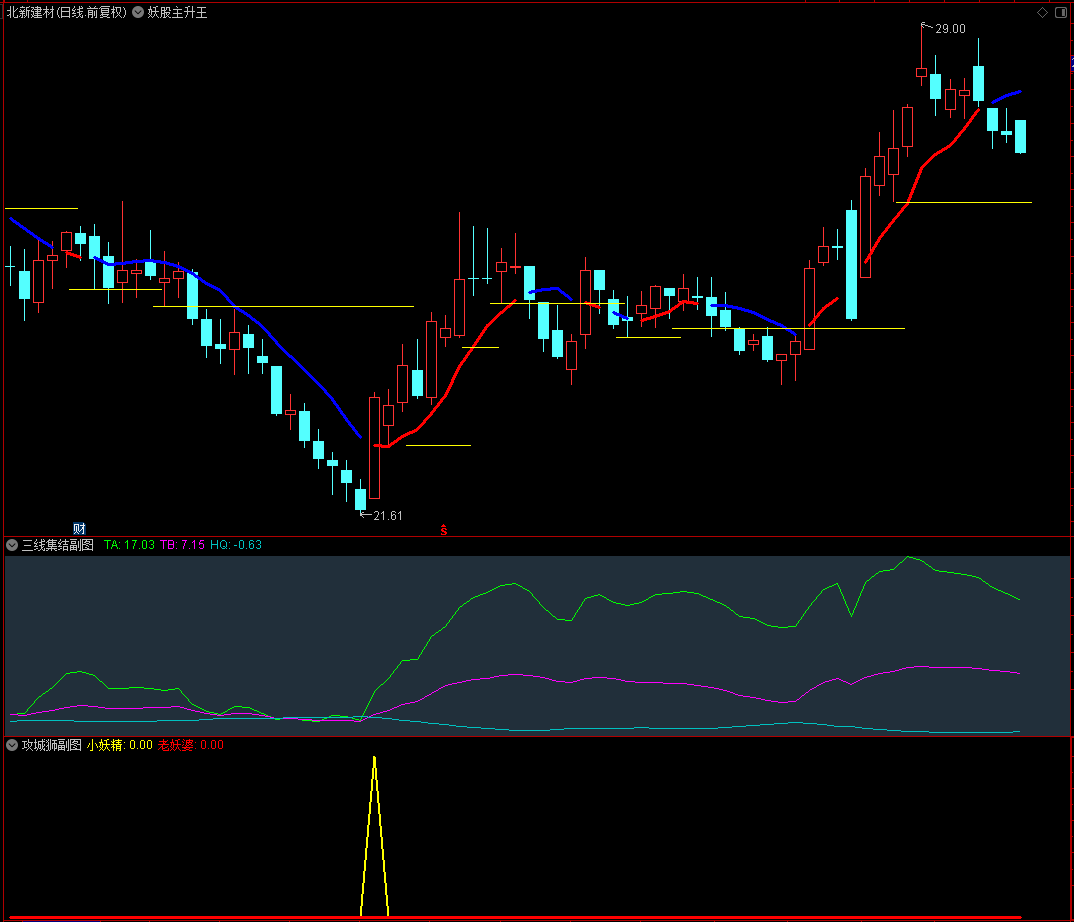
Task: Click the stock title 北新建材(日线,前复权)
Action: coord(66,12)
